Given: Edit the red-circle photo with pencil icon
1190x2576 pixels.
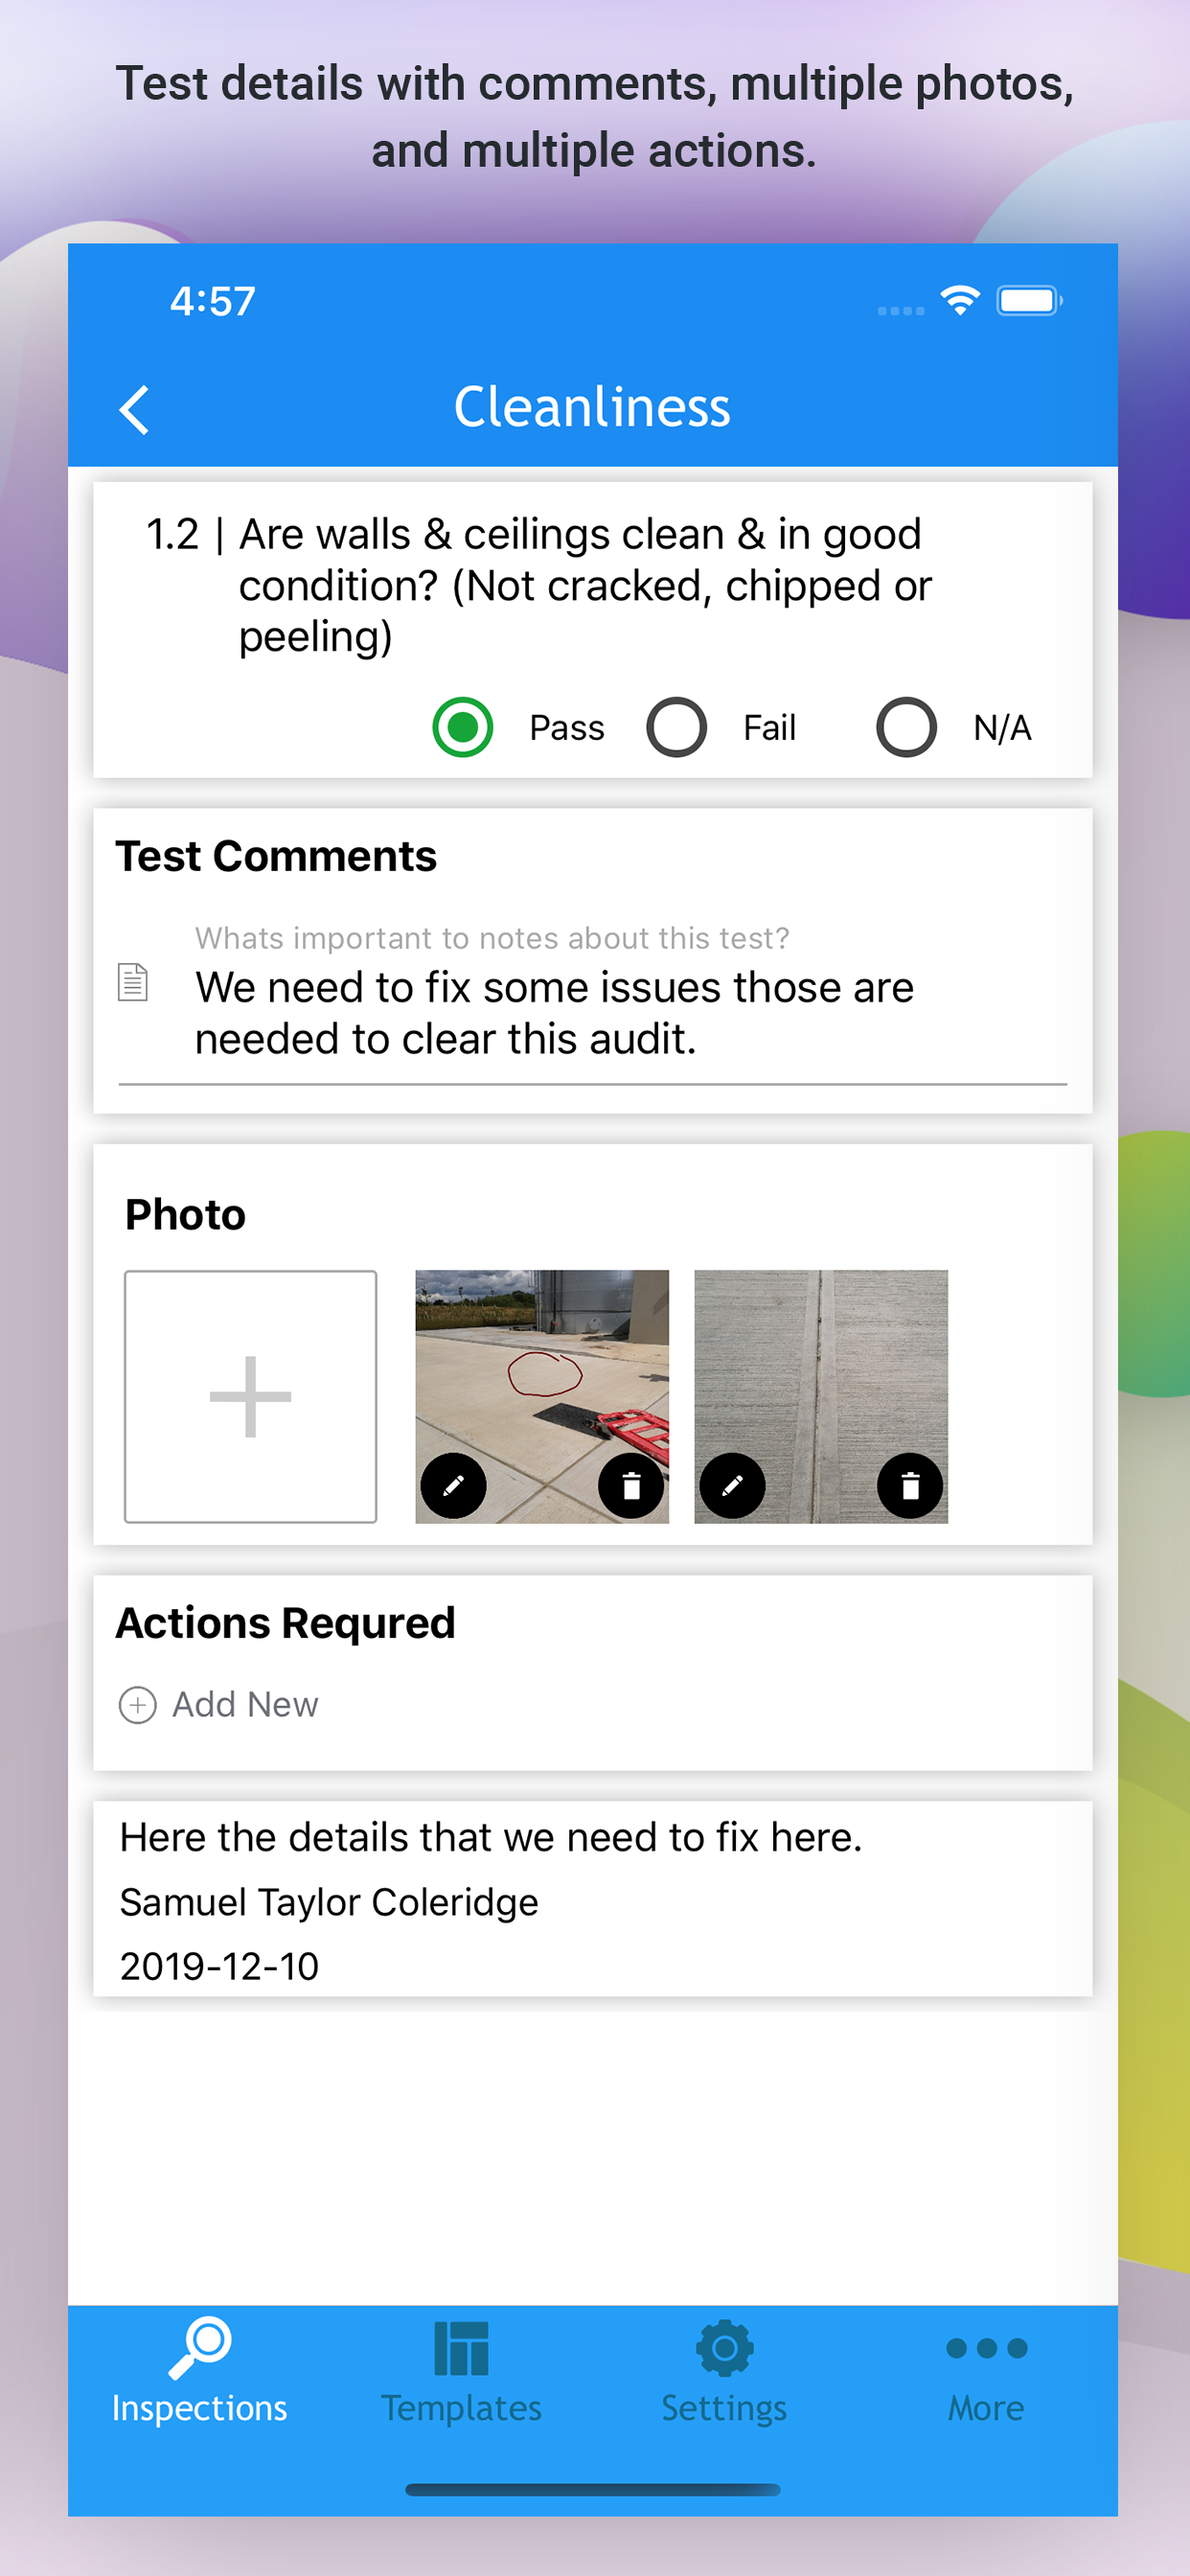Looking at the screenshot, I should pyautogui.click(x=453, y=1486).
